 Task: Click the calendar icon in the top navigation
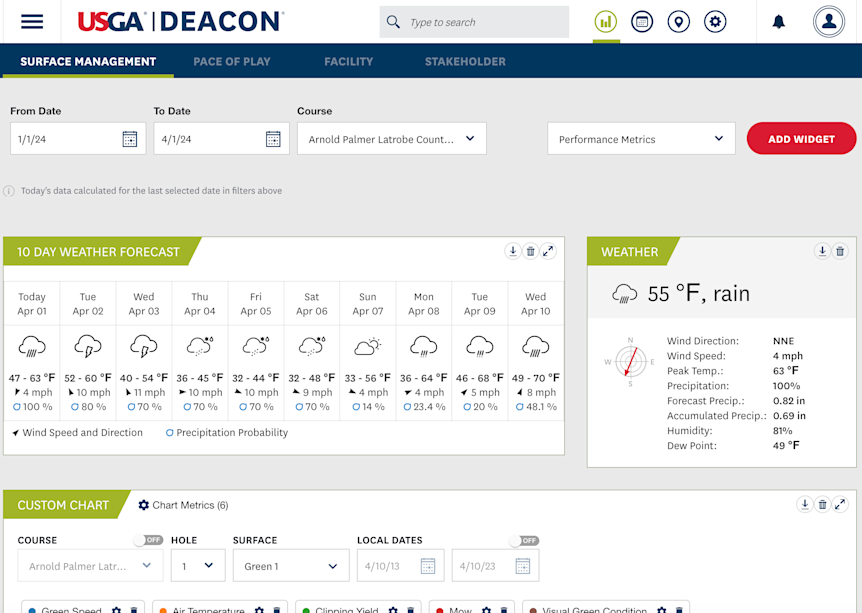pos(641,21)
